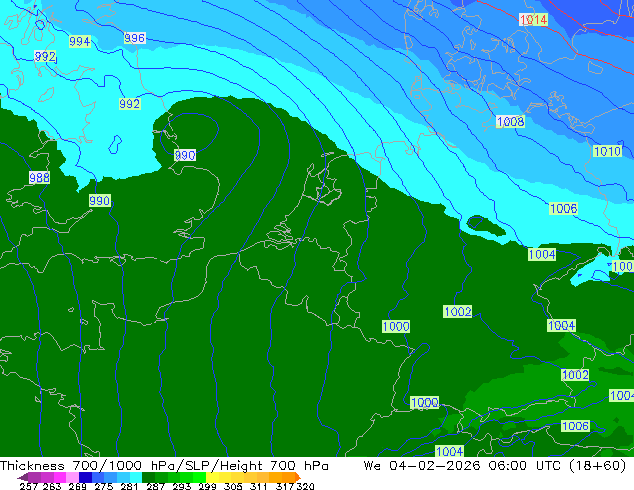Click the 263 legend value
Screen dimensions: 634x490
click(52, 486)
